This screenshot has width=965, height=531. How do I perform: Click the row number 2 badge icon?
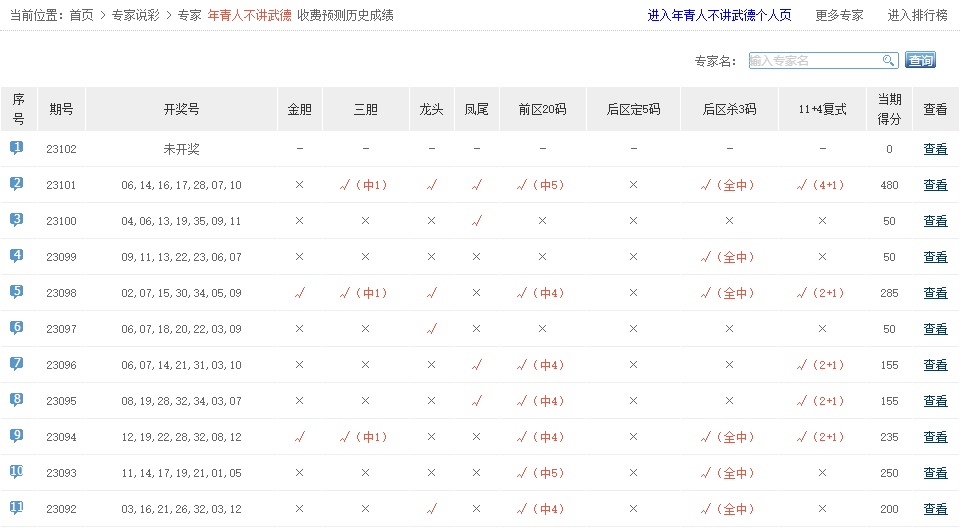point(17,184)
